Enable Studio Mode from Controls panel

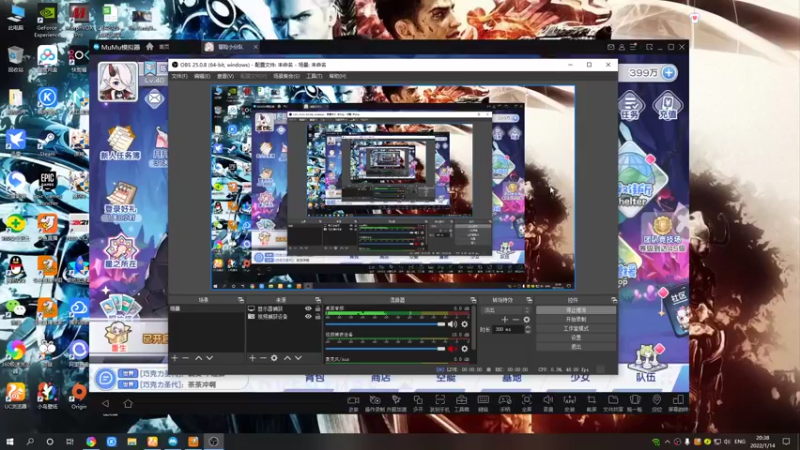pos(576,329)
